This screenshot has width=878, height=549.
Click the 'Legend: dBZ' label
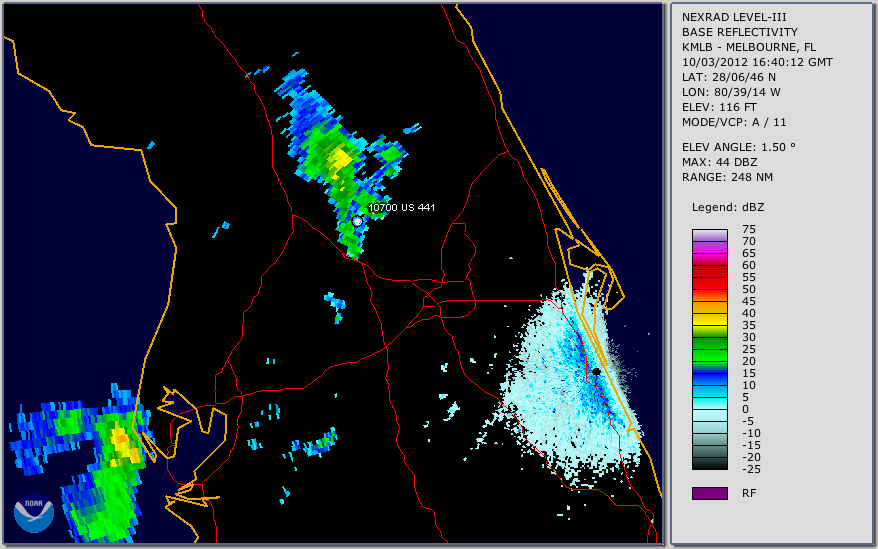click(728, 207)
